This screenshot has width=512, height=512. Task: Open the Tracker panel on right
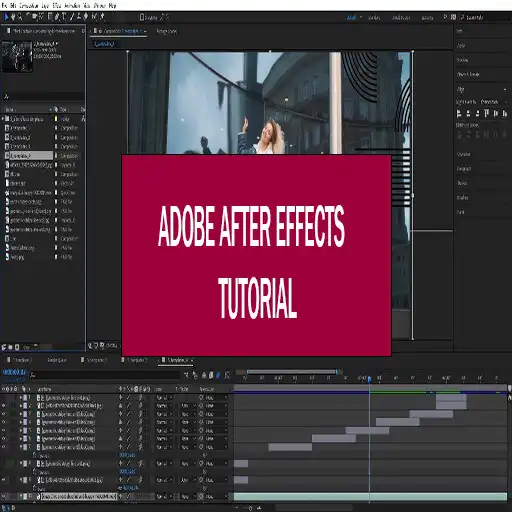462,183
